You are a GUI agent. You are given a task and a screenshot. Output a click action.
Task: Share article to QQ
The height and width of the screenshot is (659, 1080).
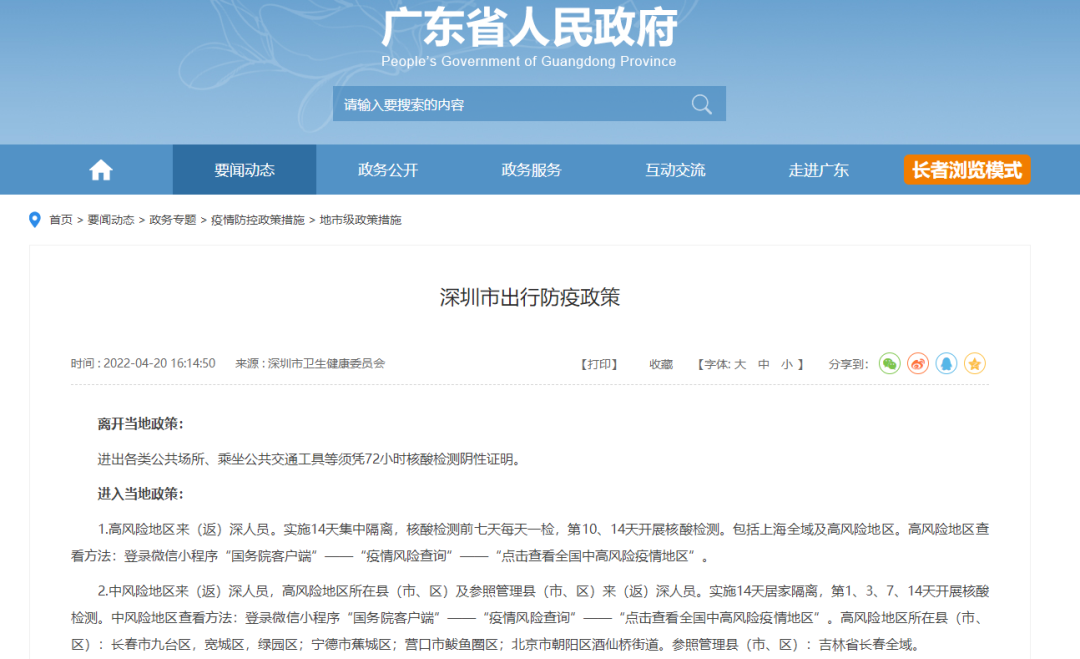pos(946,364)
